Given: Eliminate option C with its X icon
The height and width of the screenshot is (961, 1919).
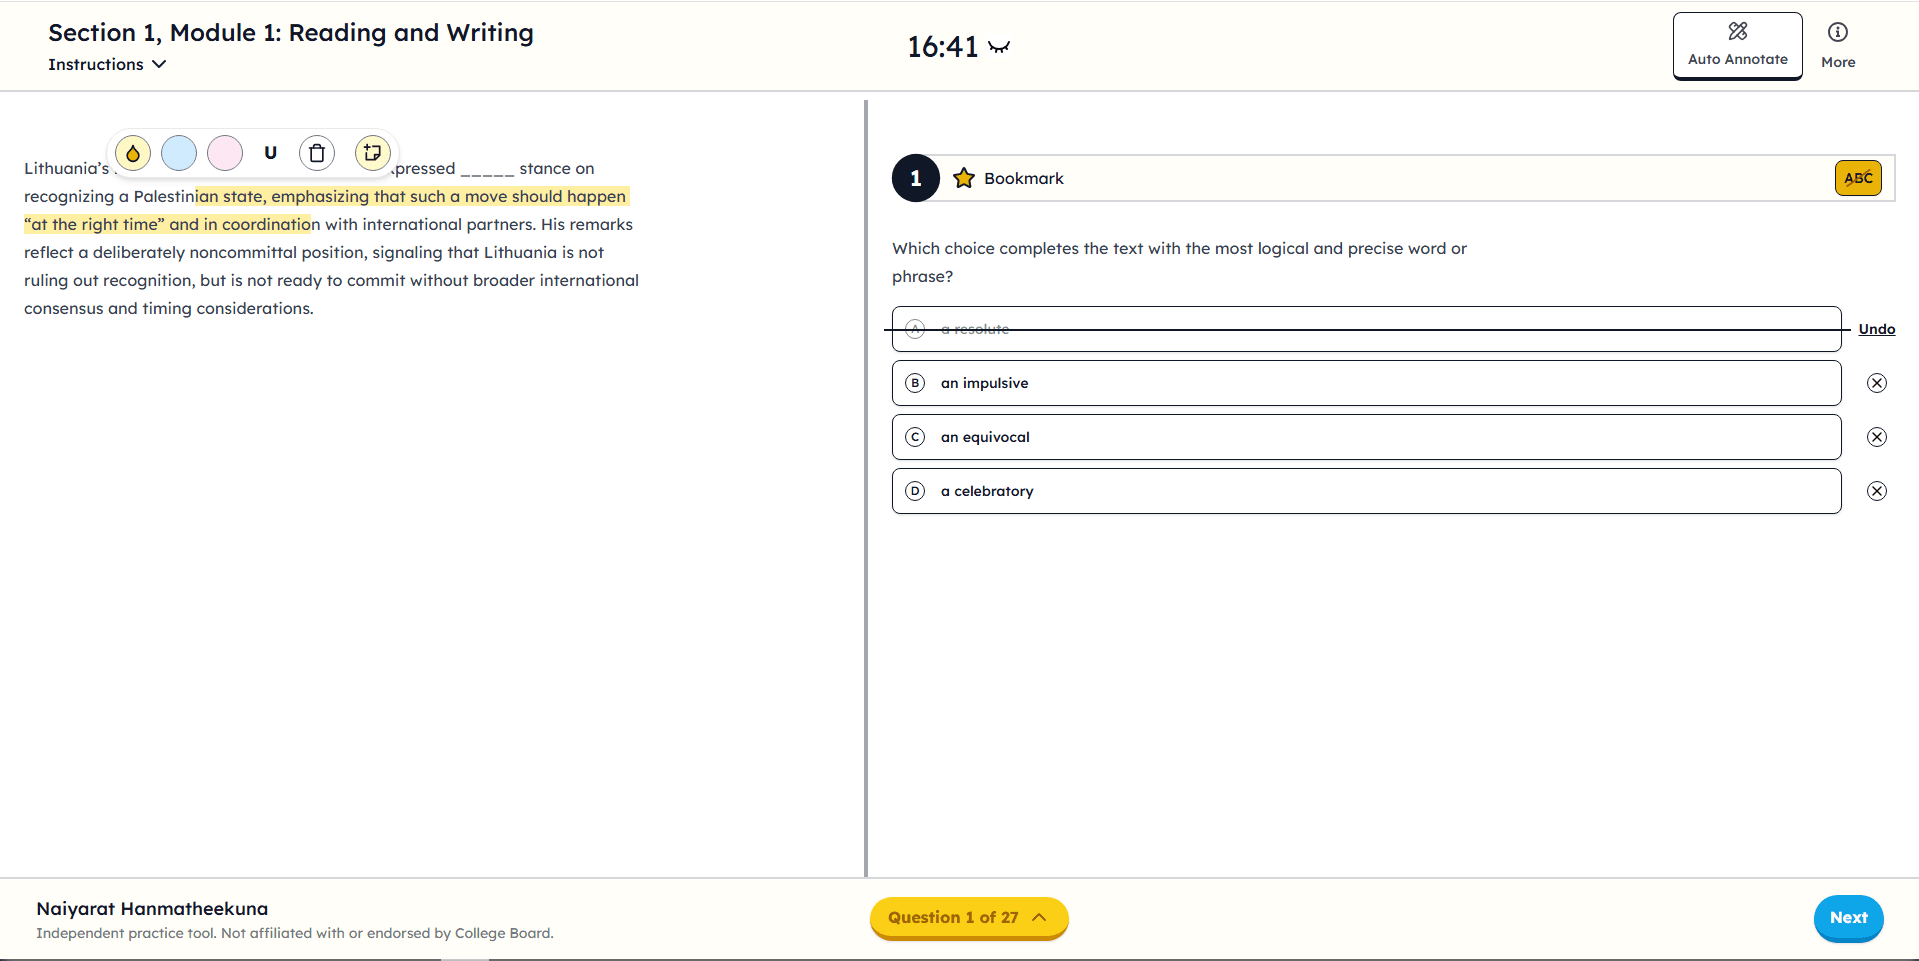Looking at the screenshot, I should pos(1876,437).
